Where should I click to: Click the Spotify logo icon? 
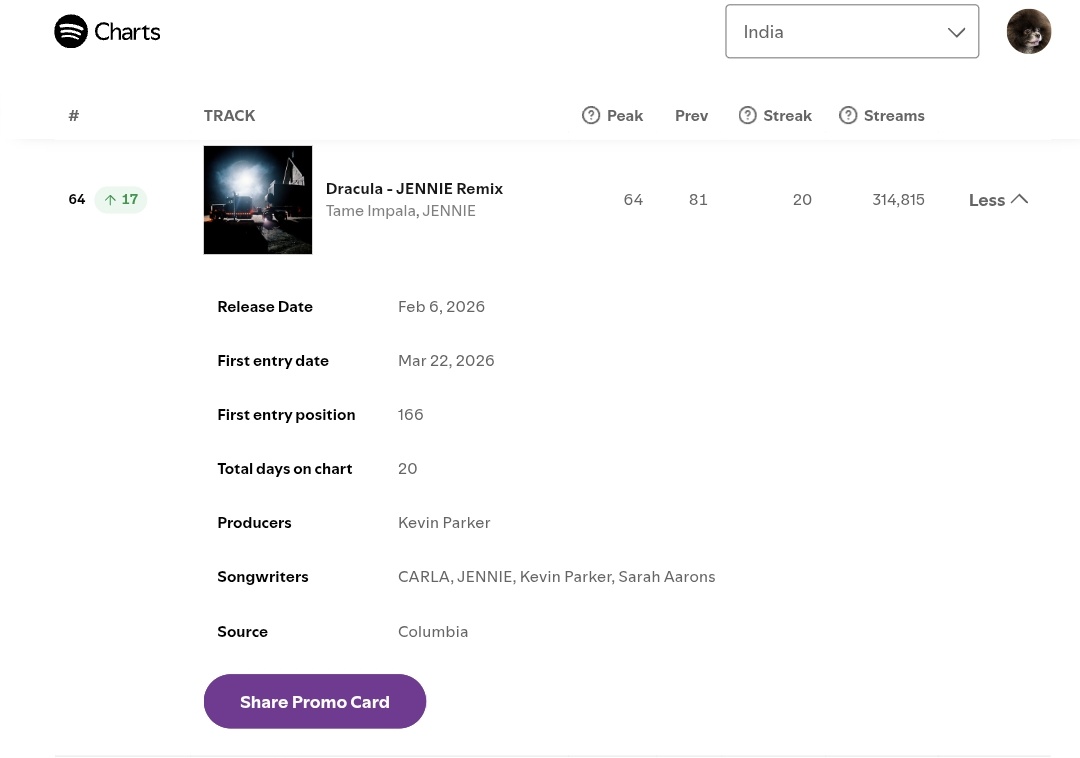pos(71,31)
